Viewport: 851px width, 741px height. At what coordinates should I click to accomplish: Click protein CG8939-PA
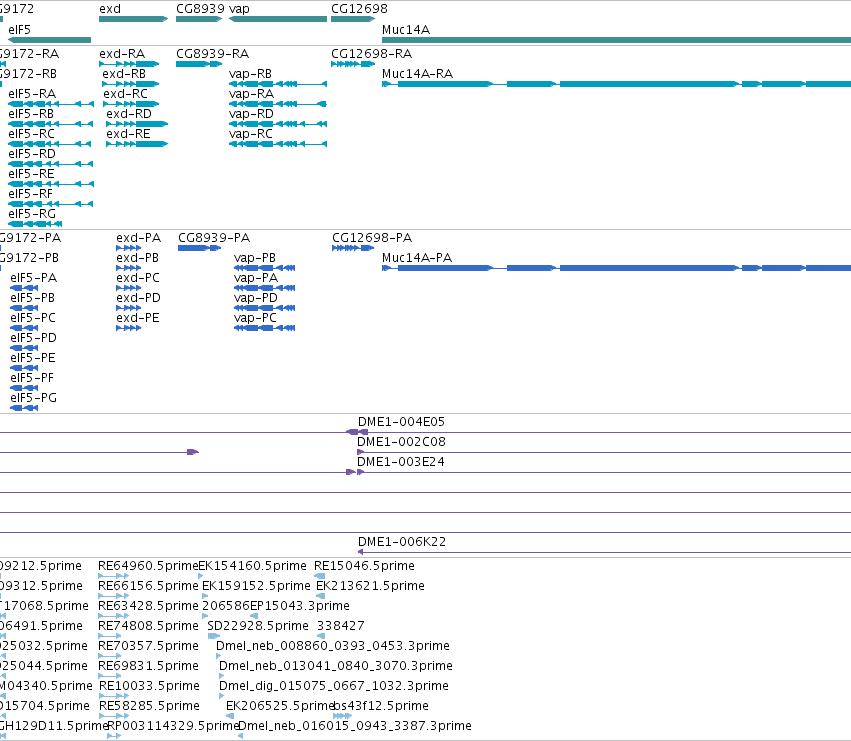pos(200,249)
